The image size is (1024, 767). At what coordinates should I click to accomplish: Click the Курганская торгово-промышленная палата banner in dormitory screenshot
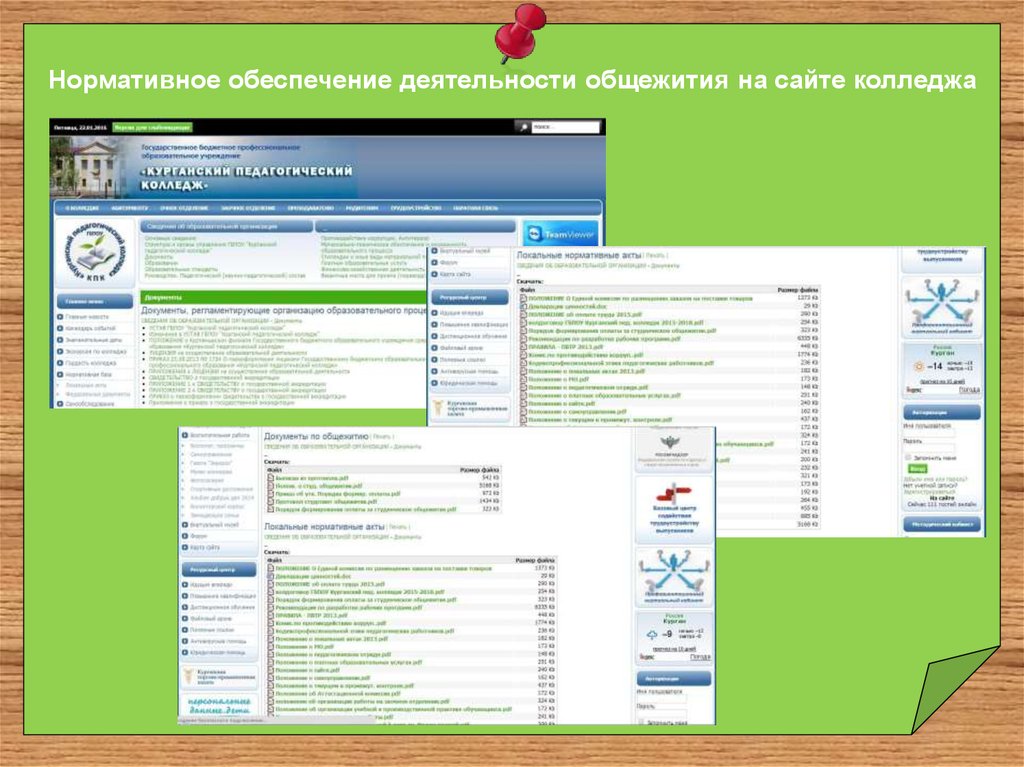(219, 676)
